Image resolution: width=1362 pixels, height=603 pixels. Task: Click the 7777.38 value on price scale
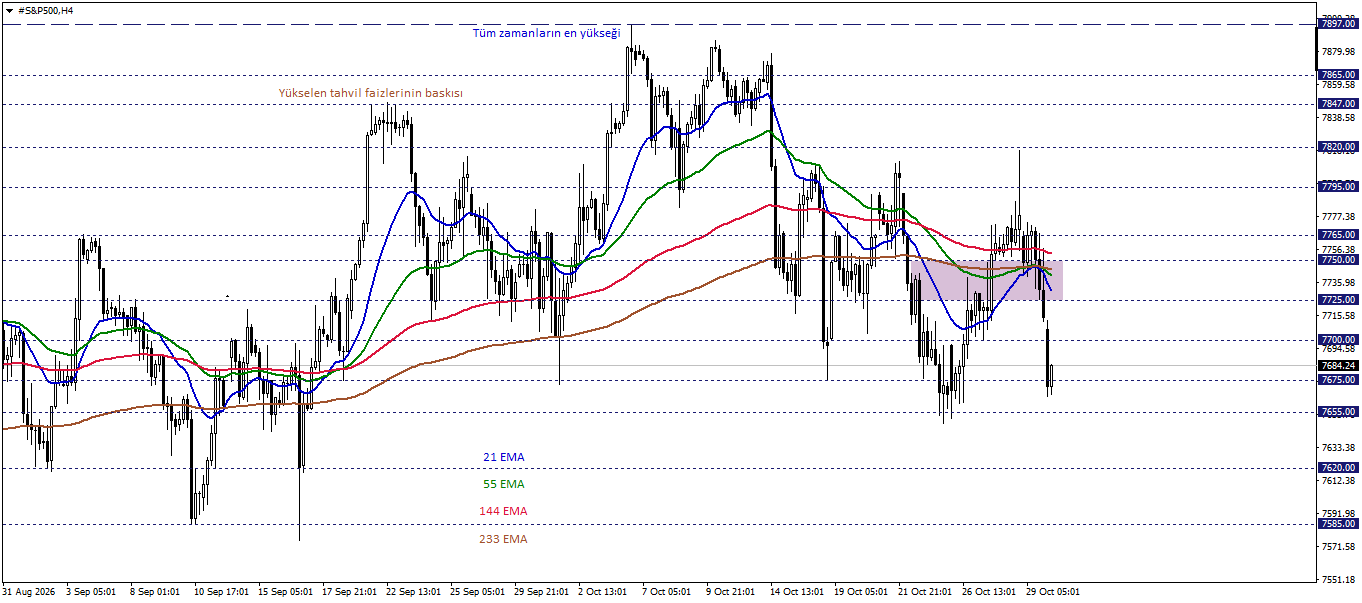(1338, 216)
